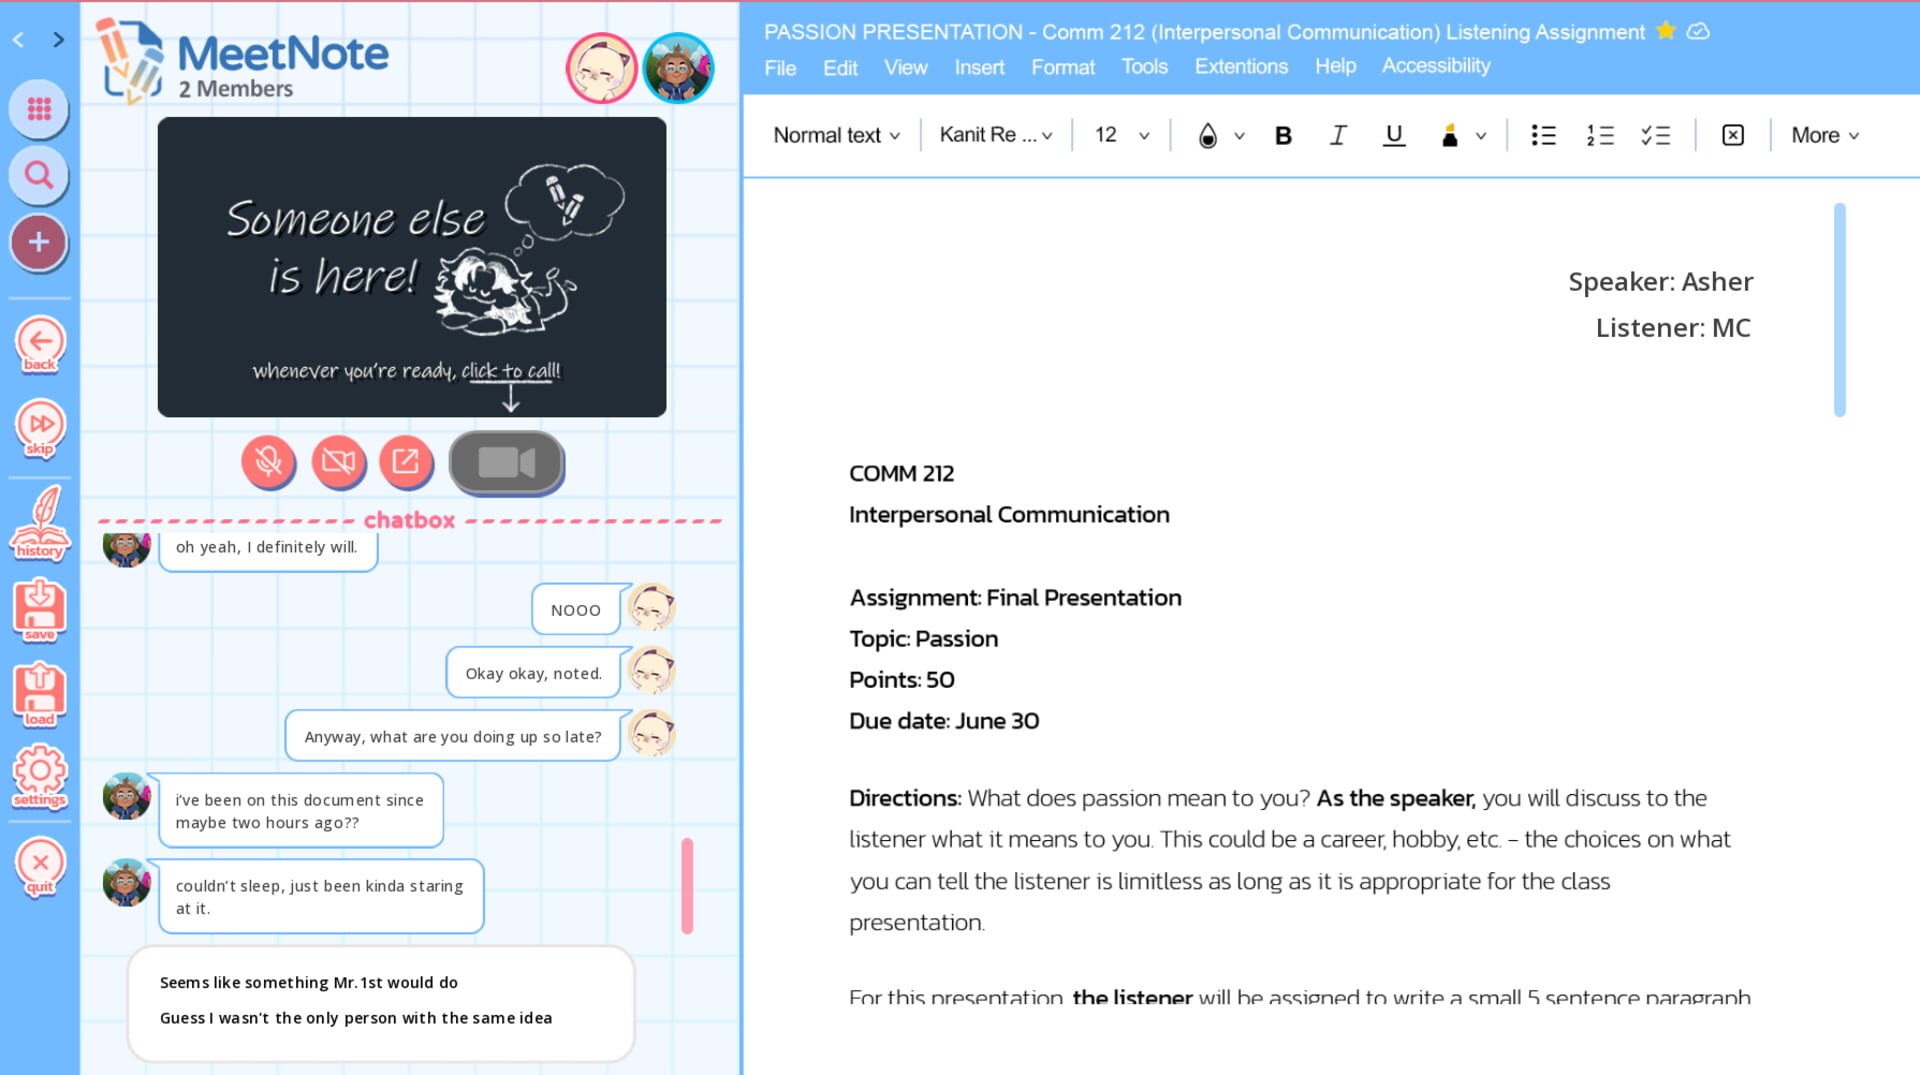Star the Passion Presentation document
This screenshot has height=1075, width=1920.
click(1666, 31)
